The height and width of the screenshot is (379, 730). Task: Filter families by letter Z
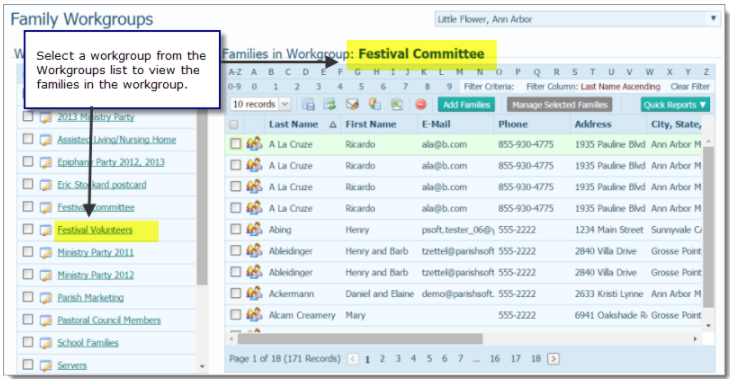click(706, 72)
